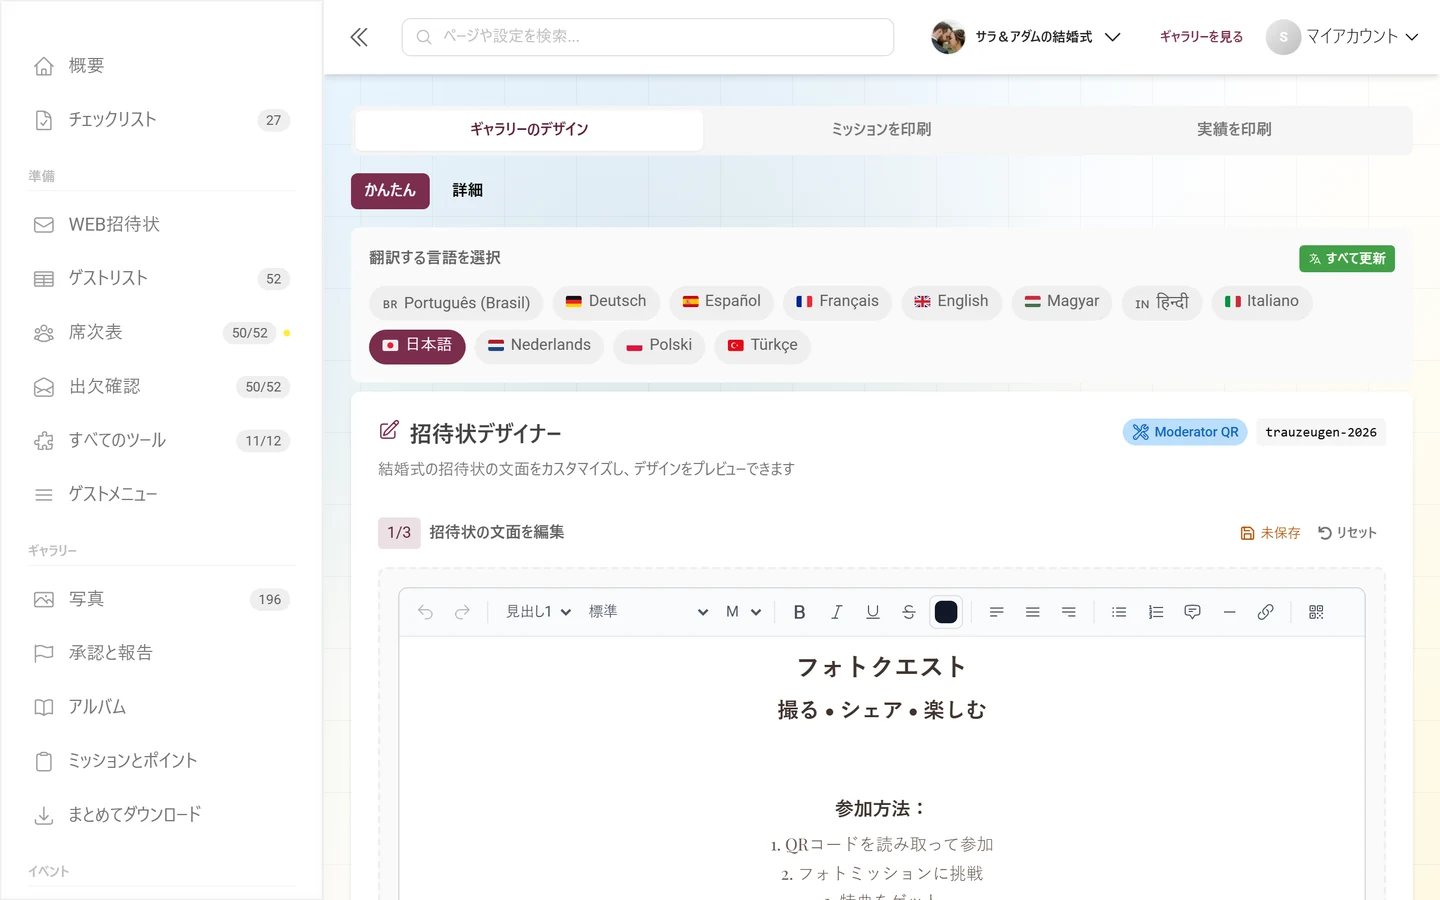Insert a QR code
Screen dimensions: 1440x900
[x=1316, y=612]
